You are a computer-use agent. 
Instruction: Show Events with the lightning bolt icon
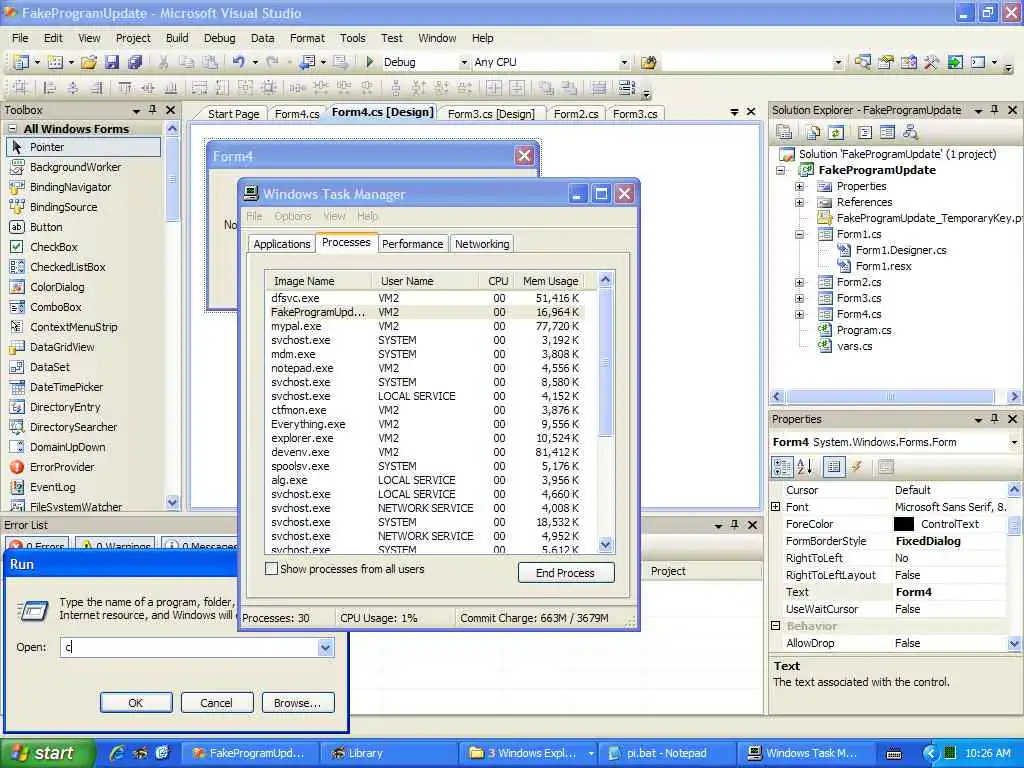tap(857, 466)
